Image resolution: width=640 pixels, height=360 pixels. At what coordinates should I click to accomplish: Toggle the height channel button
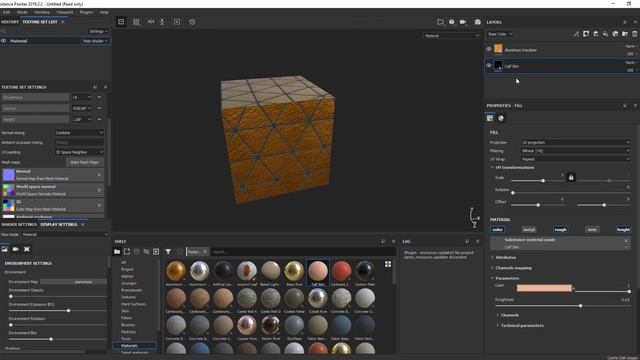pos(623,230)
